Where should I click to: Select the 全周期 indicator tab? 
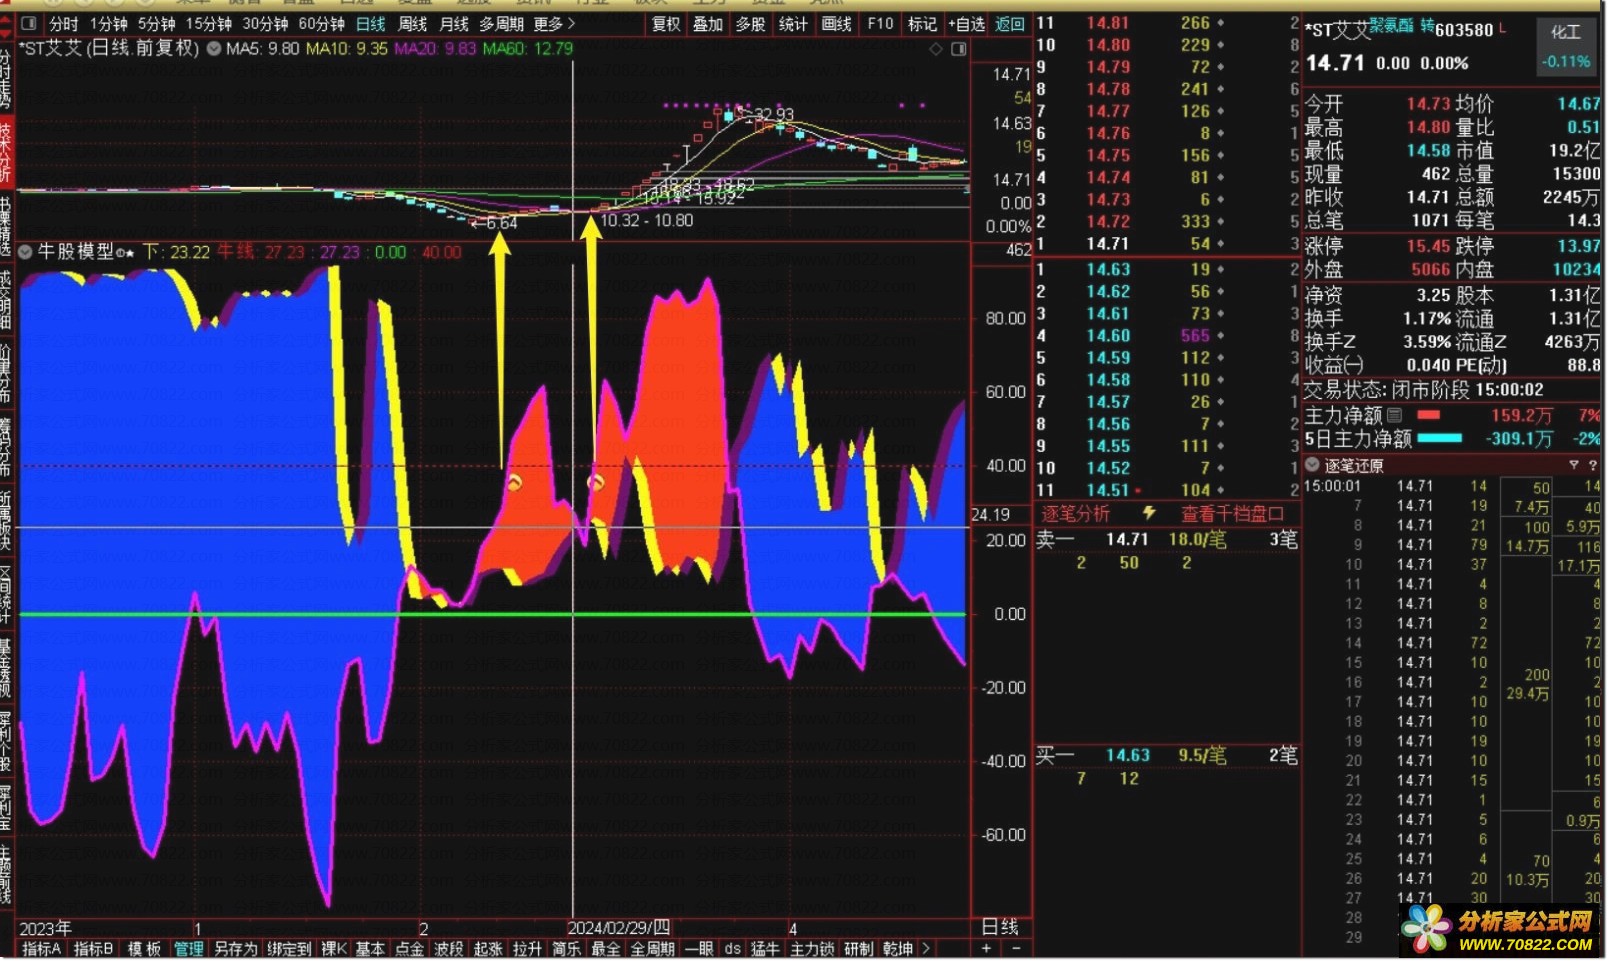point(652,949)
